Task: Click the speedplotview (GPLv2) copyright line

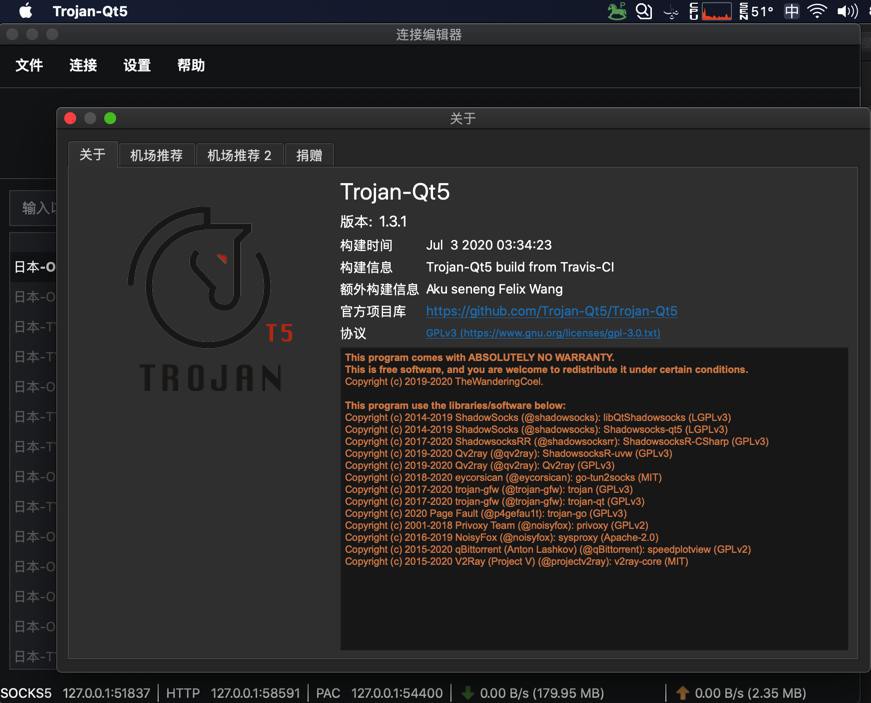Action: pyautogui.click(x=548, y=550)
